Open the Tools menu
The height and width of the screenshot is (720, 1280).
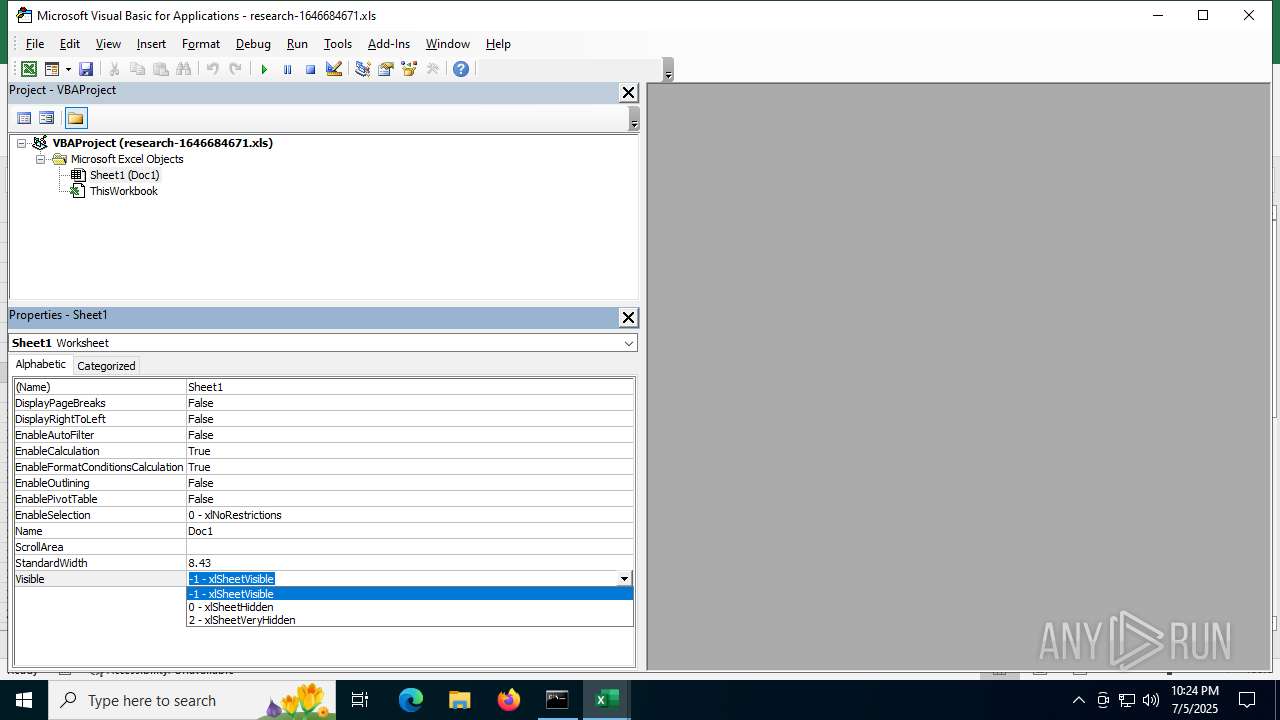(338, 44)
